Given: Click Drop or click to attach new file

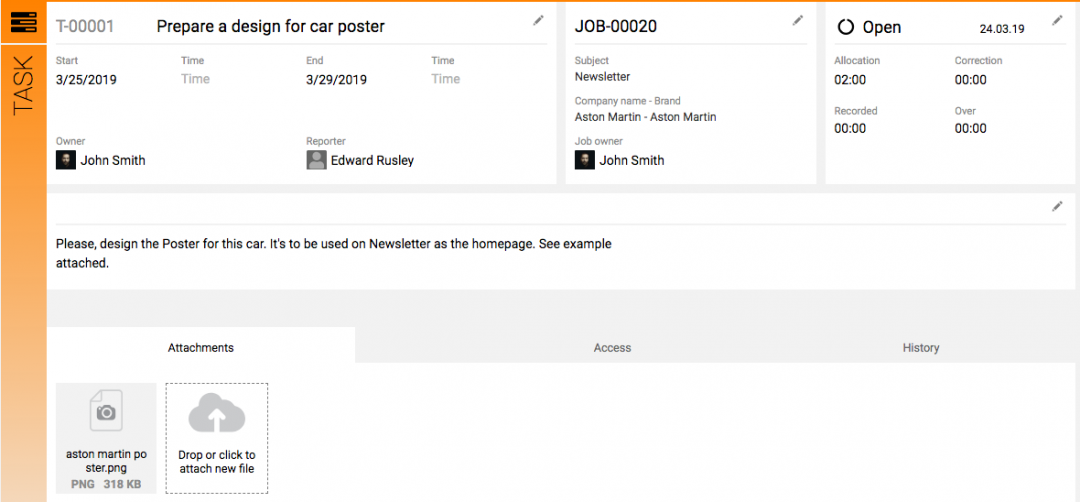Looking at the screenshot, I should pos(217,438).
